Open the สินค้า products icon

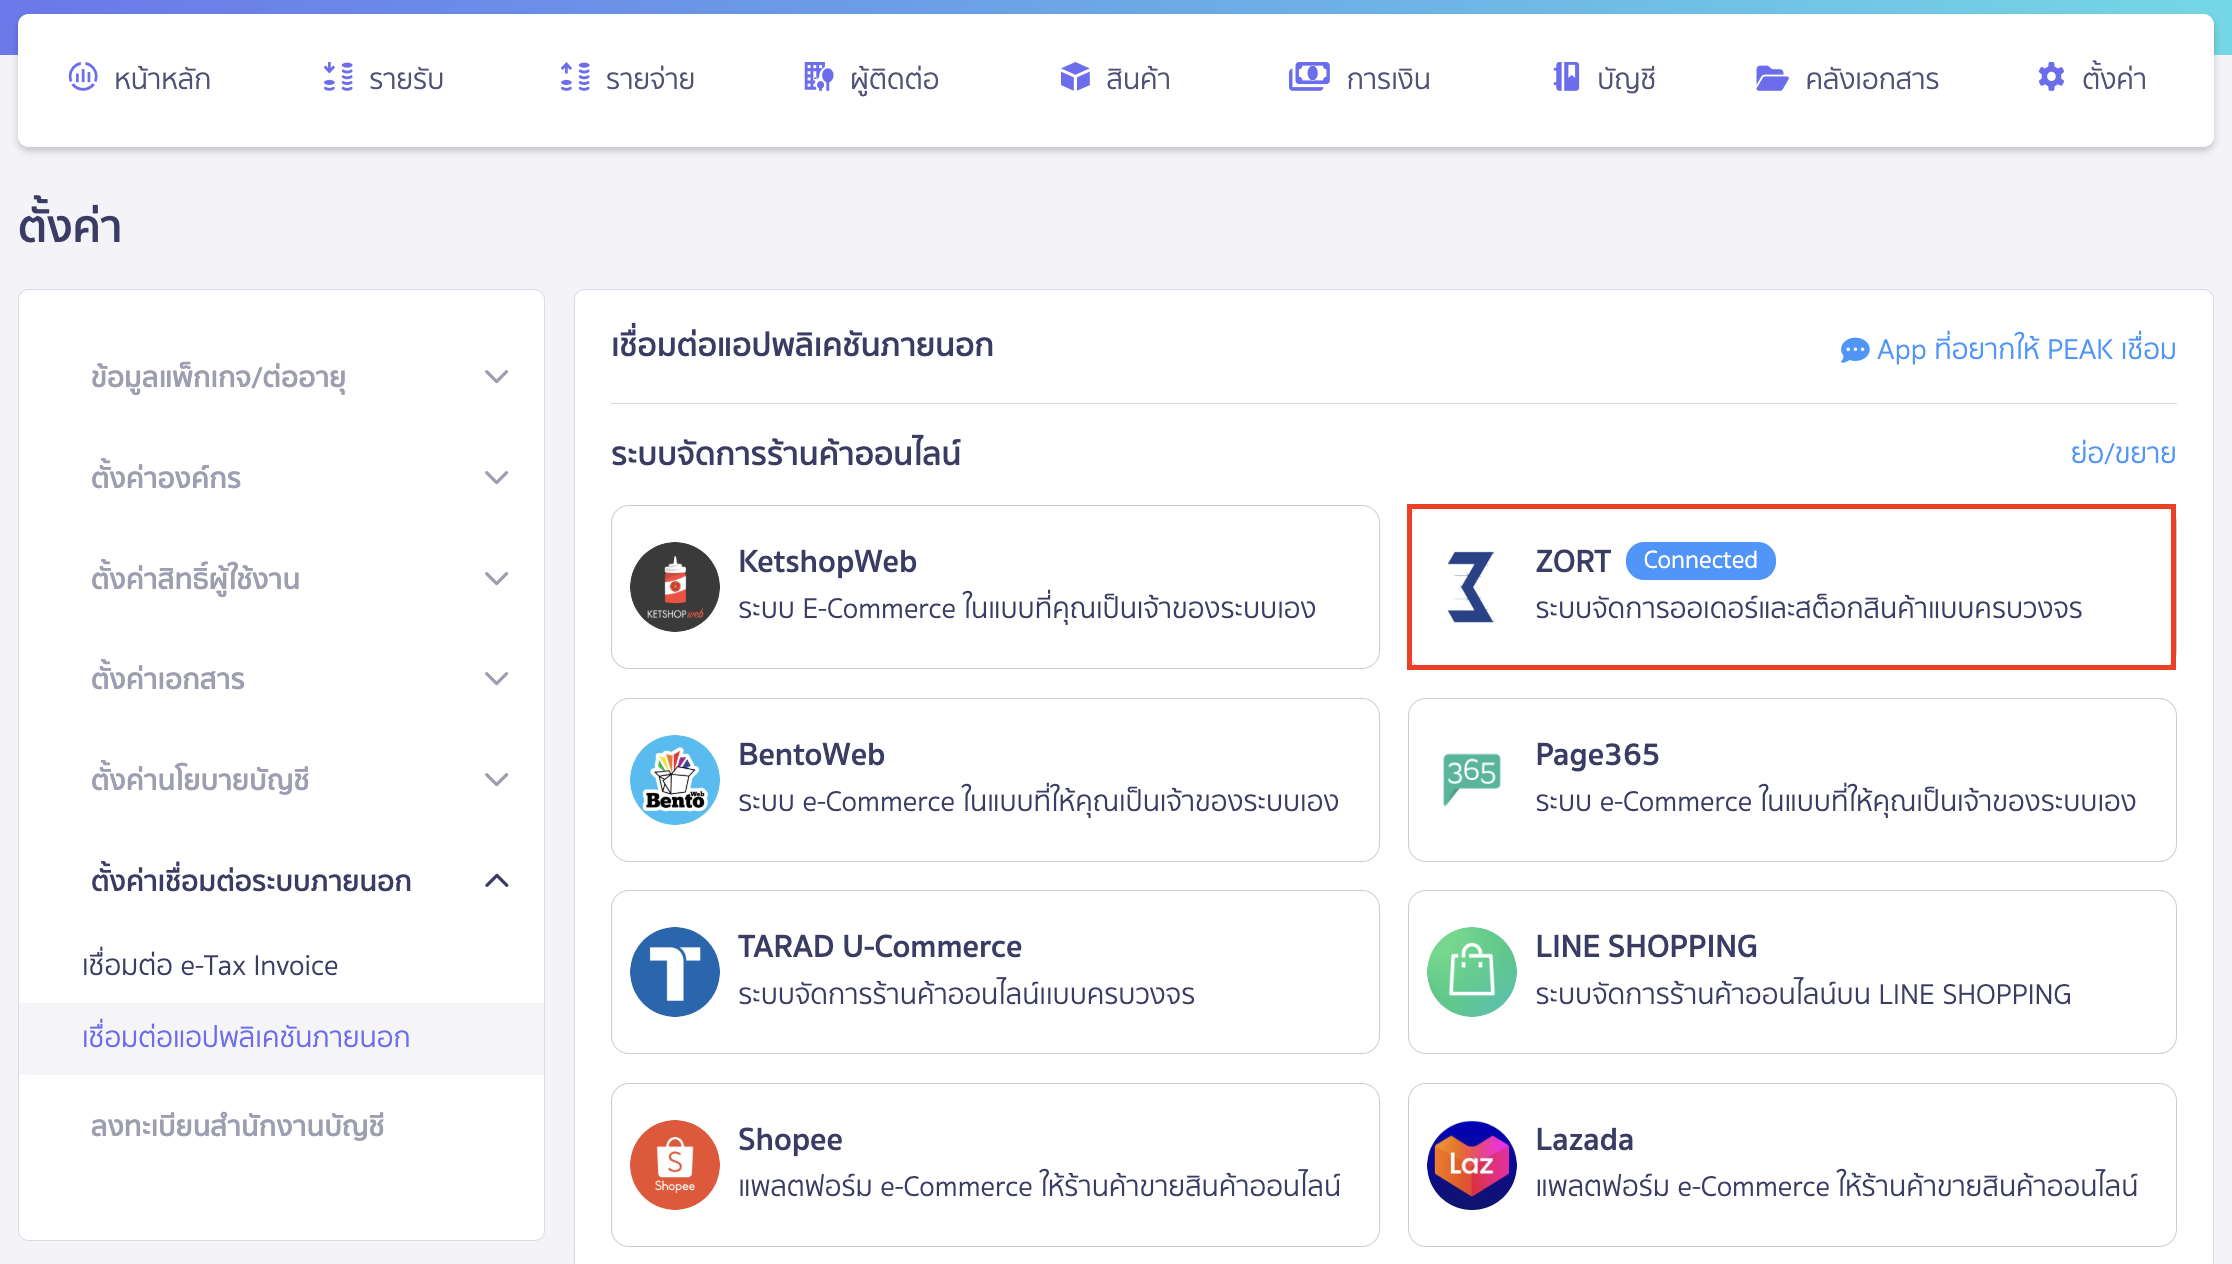(1073, 77)
